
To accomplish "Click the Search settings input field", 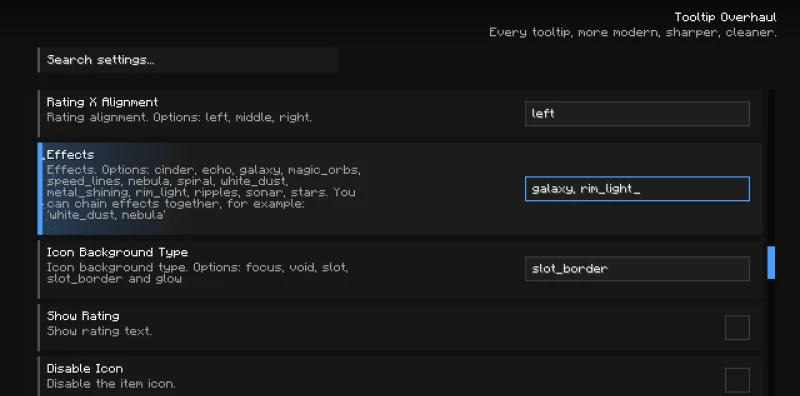I will [188, 60].
